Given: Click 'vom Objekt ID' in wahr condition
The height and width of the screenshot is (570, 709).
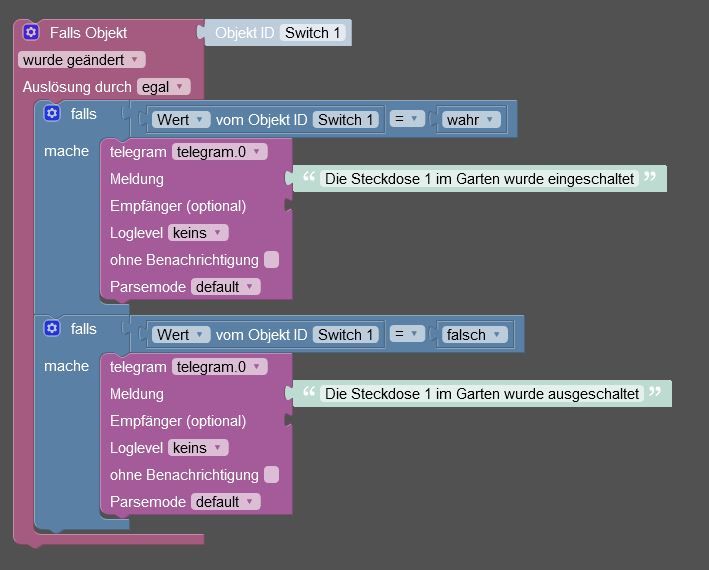Looking at the screenshot, I should pyautogui.click(x=261, y=120).
